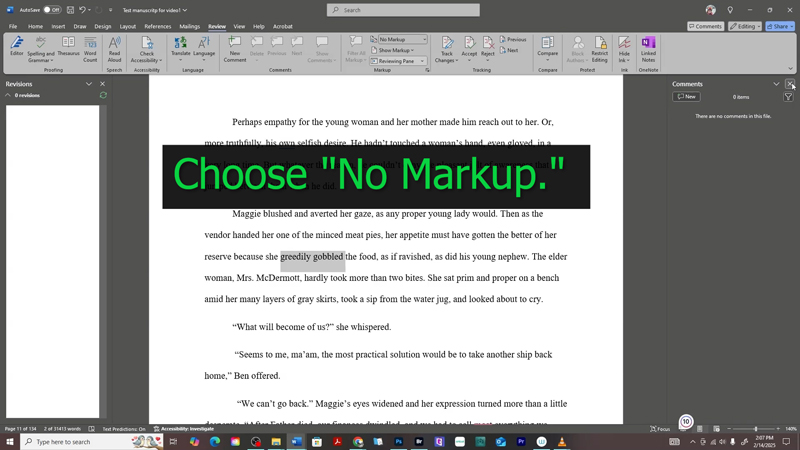Open the Translate menu

tap(180, 48)
